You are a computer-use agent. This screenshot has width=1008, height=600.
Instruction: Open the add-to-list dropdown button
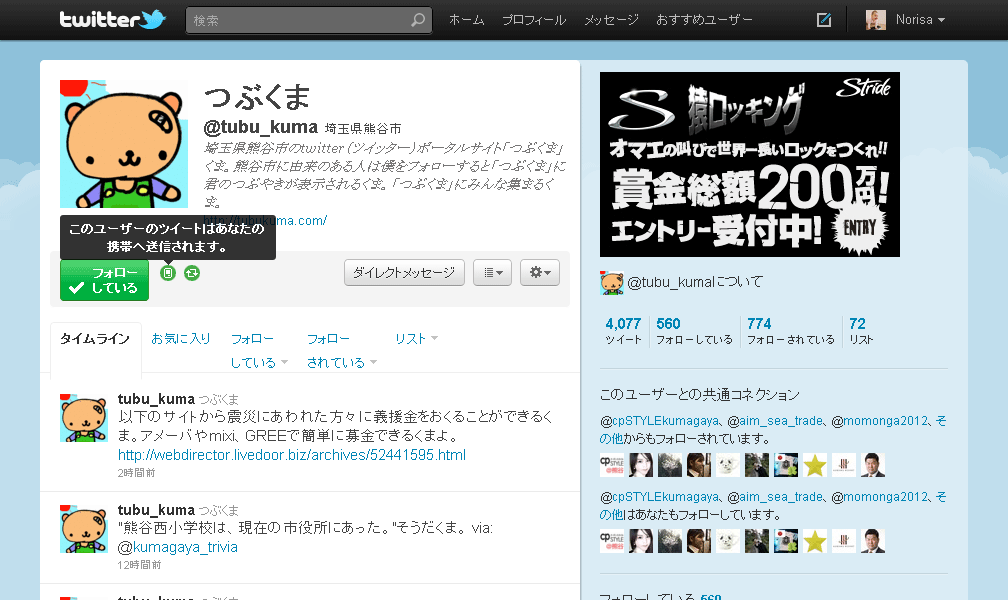492,273
